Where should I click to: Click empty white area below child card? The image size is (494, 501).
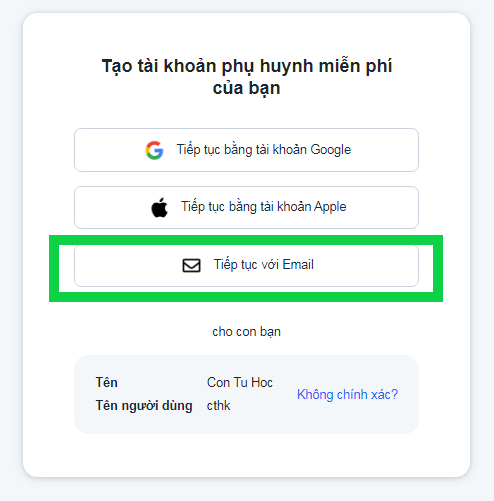coord(246,455)
